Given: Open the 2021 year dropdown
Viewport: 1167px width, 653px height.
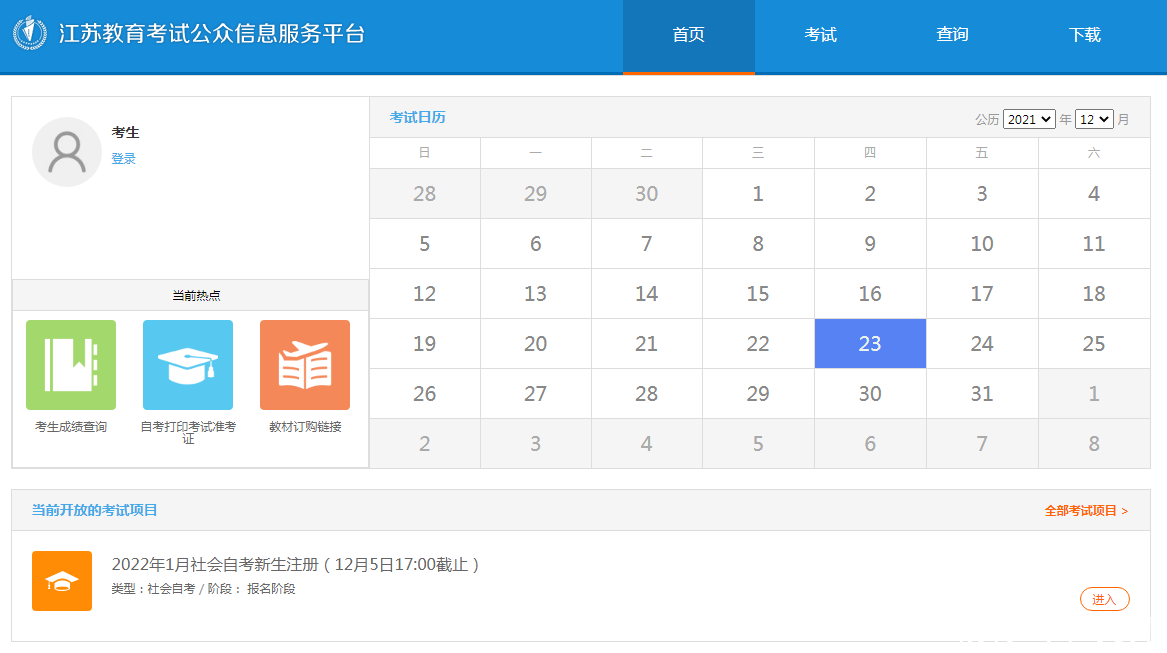Looking at the screenshot, I should click(x=1029, y=118).
